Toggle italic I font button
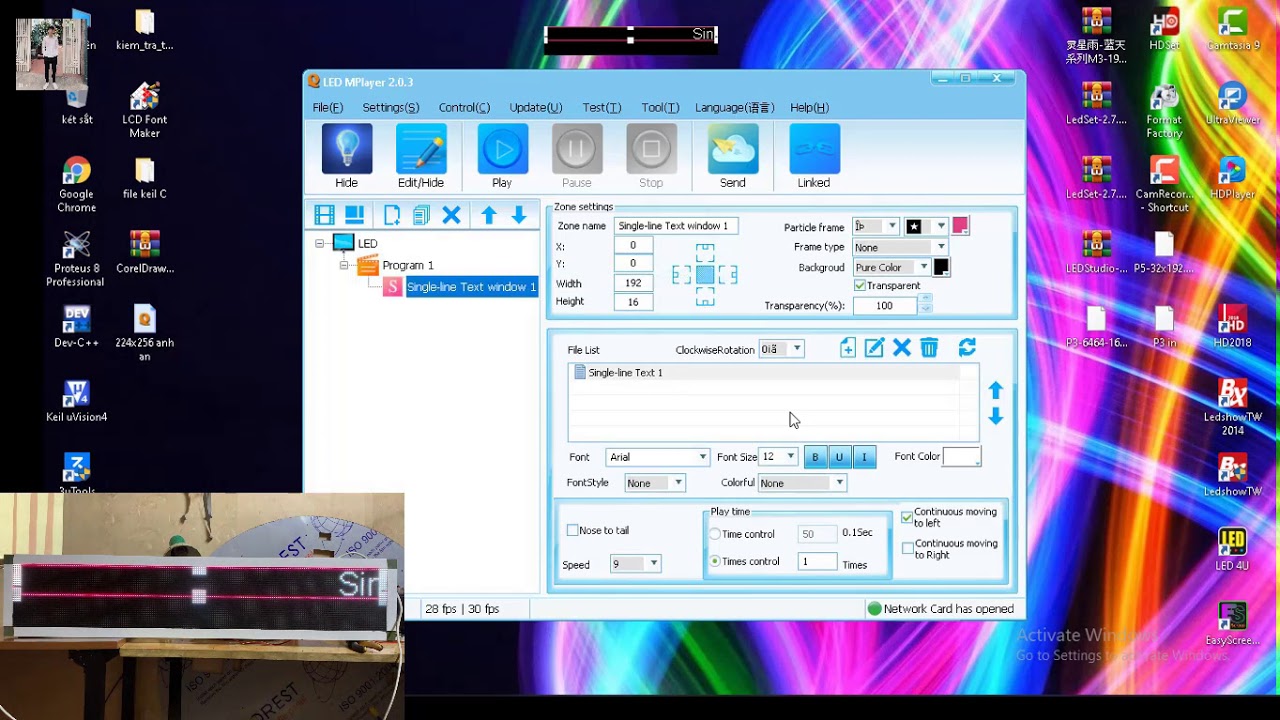The height and width of the screenshot is (720, 1280). tap(864, 457)
